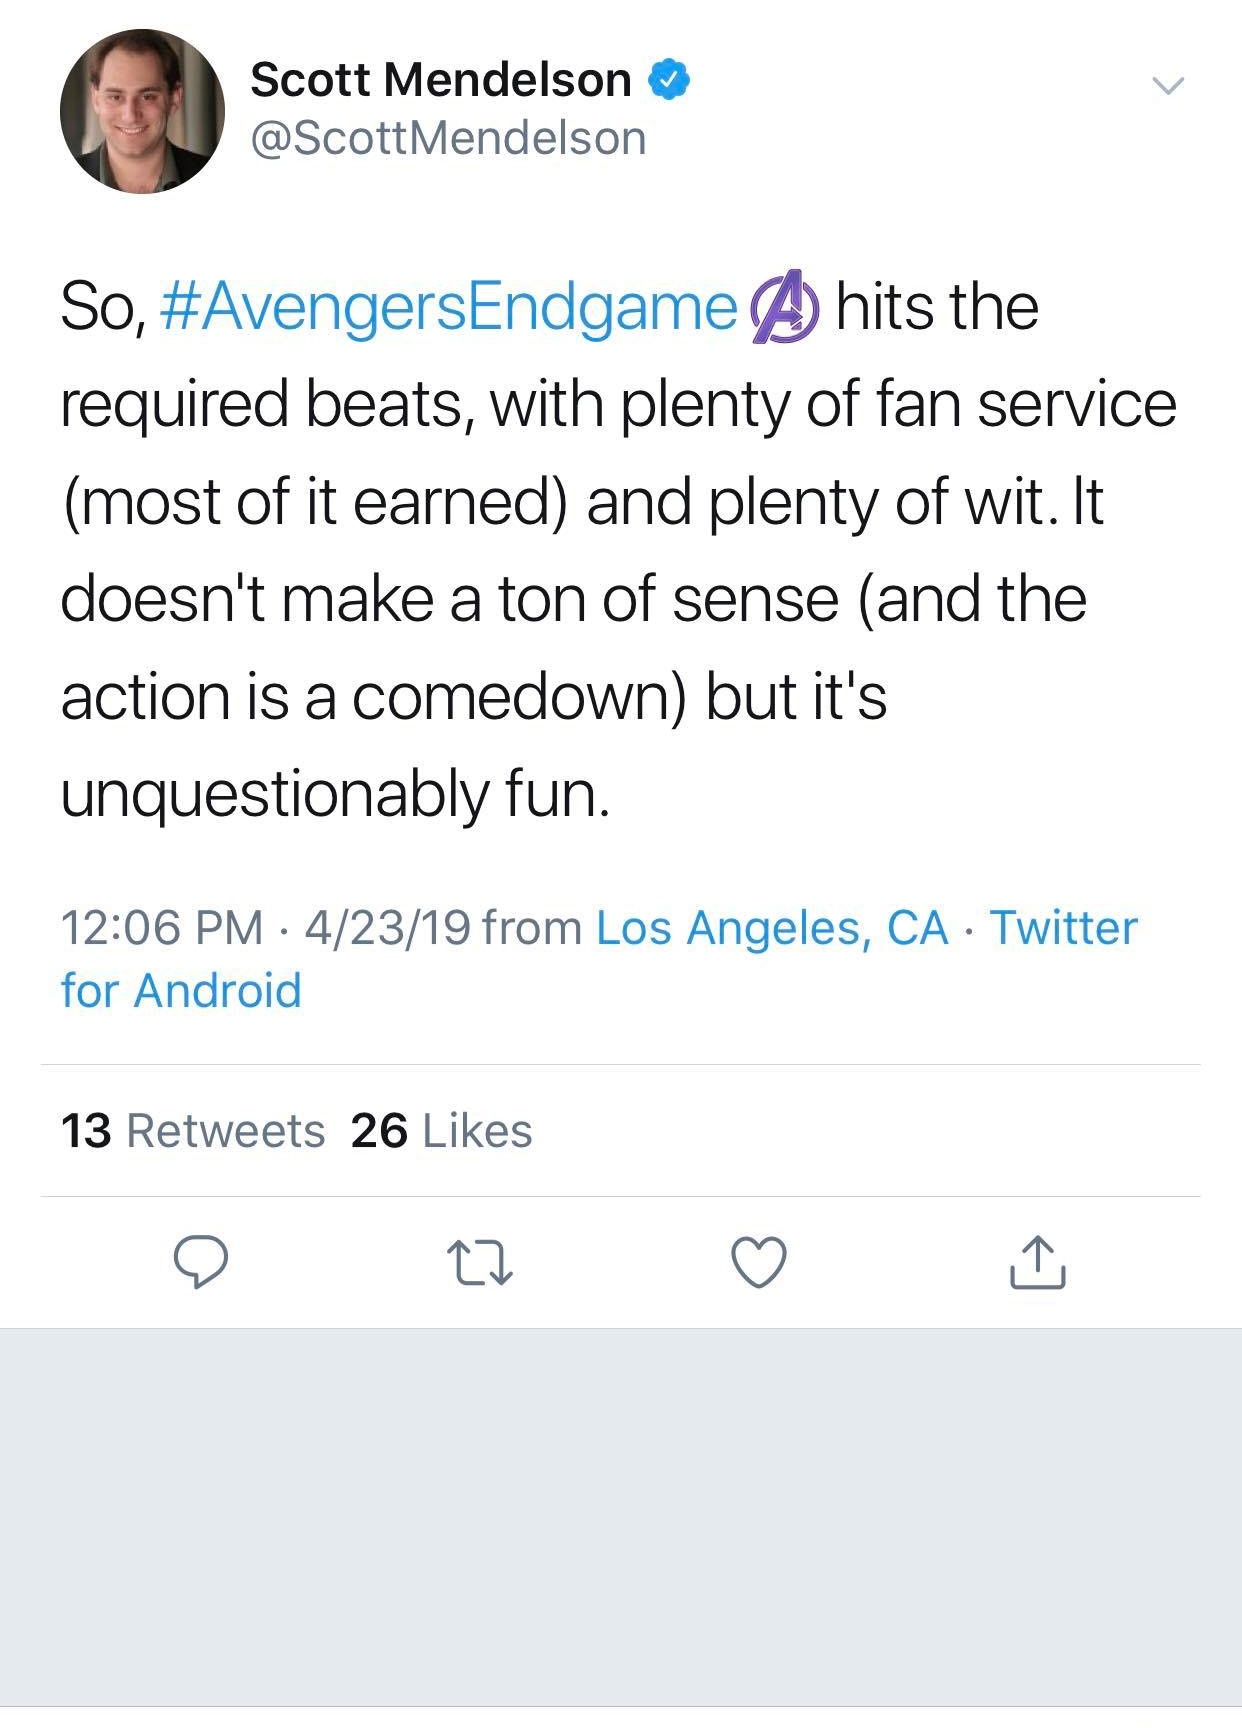Open the share tweet icon
The image size is (1242, 1728).
(1038, 1262)
